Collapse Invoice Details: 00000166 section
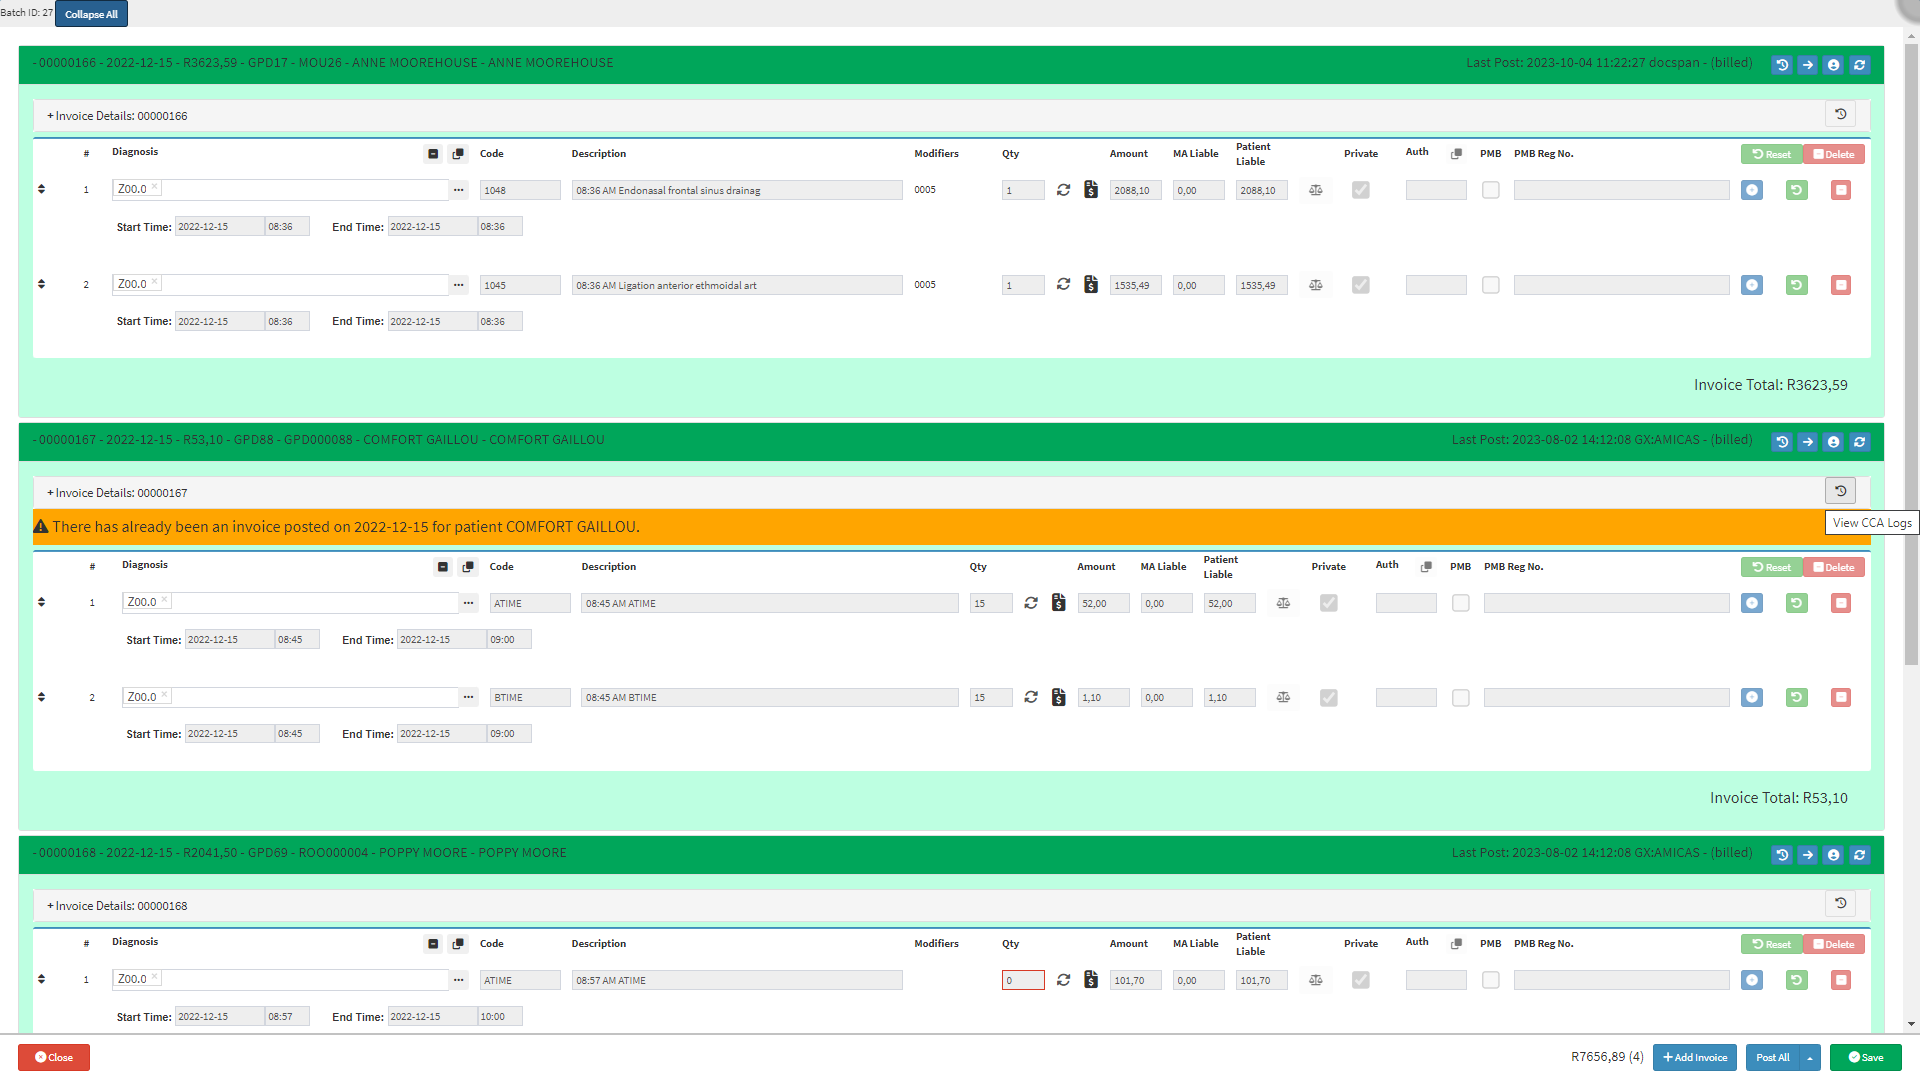Screen dimensions: 1920x1080 coord(117,116)
